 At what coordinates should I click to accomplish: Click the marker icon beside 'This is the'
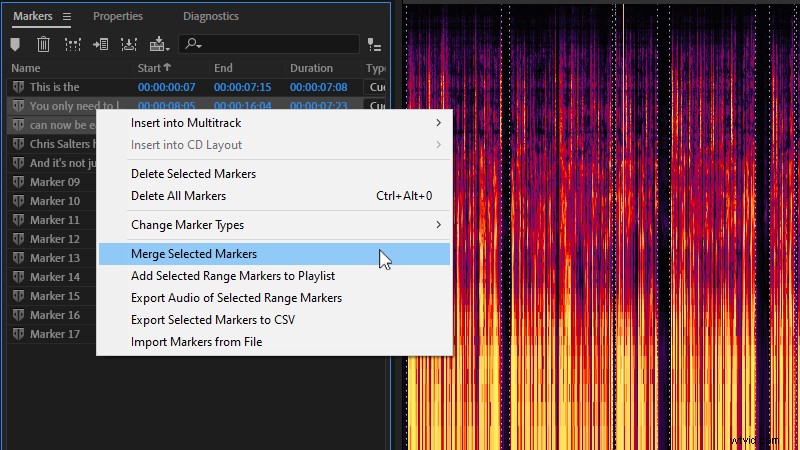tap(18, 87)
